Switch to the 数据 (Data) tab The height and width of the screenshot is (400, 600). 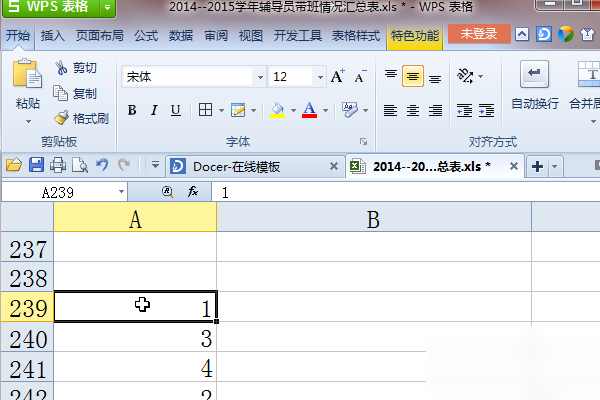181,36
